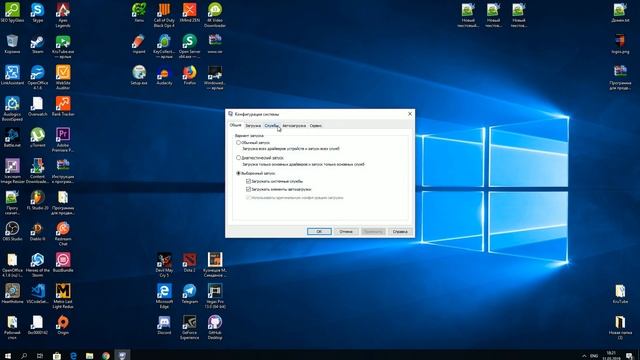Launch Steam from the desktop
The image size is (640, 360).
point(38,44)
